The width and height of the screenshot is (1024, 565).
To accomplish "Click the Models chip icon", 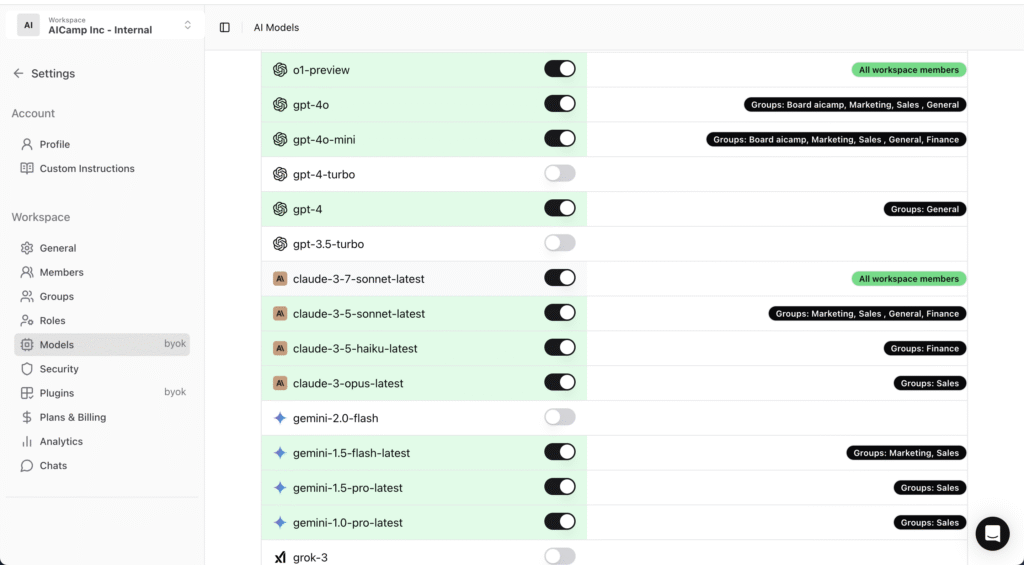I will 27,344.
